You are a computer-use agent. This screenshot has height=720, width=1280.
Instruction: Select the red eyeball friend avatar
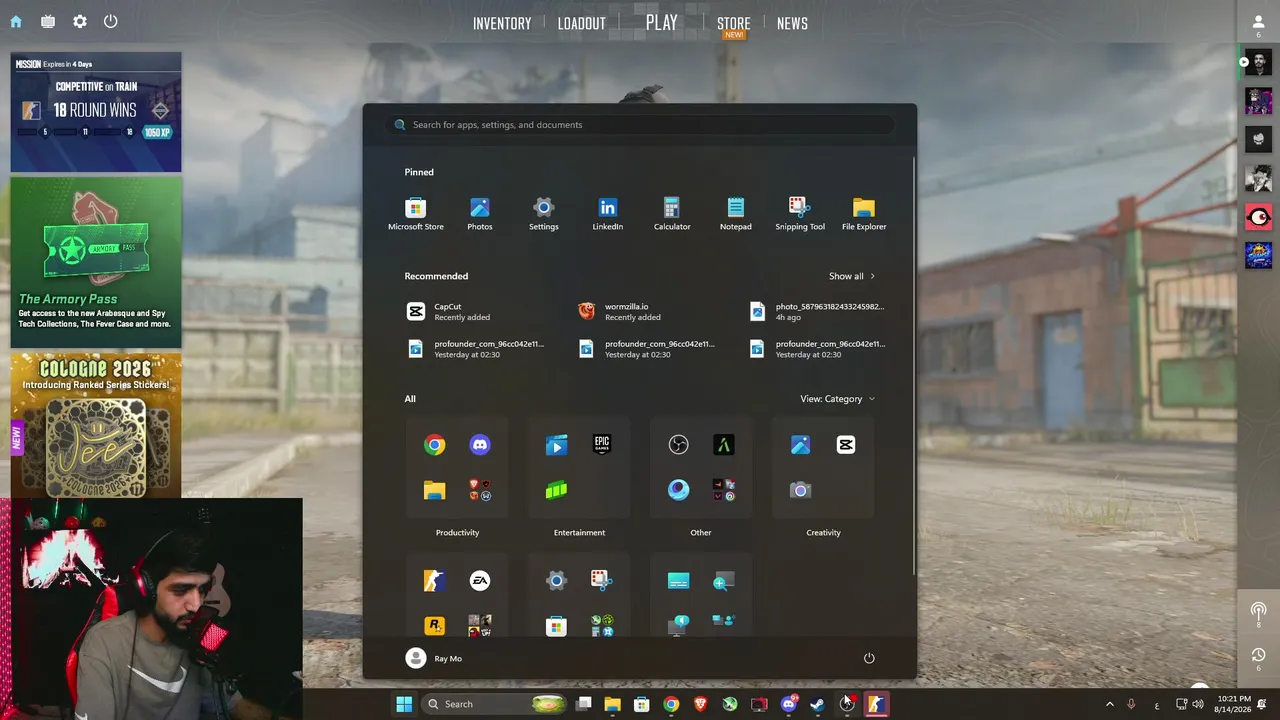[x=1258, y=216]
